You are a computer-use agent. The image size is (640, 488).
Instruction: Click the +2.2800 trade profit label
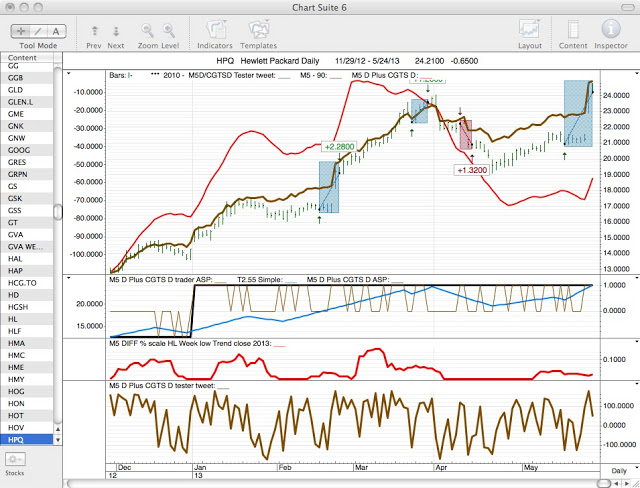tap(339, 146)
